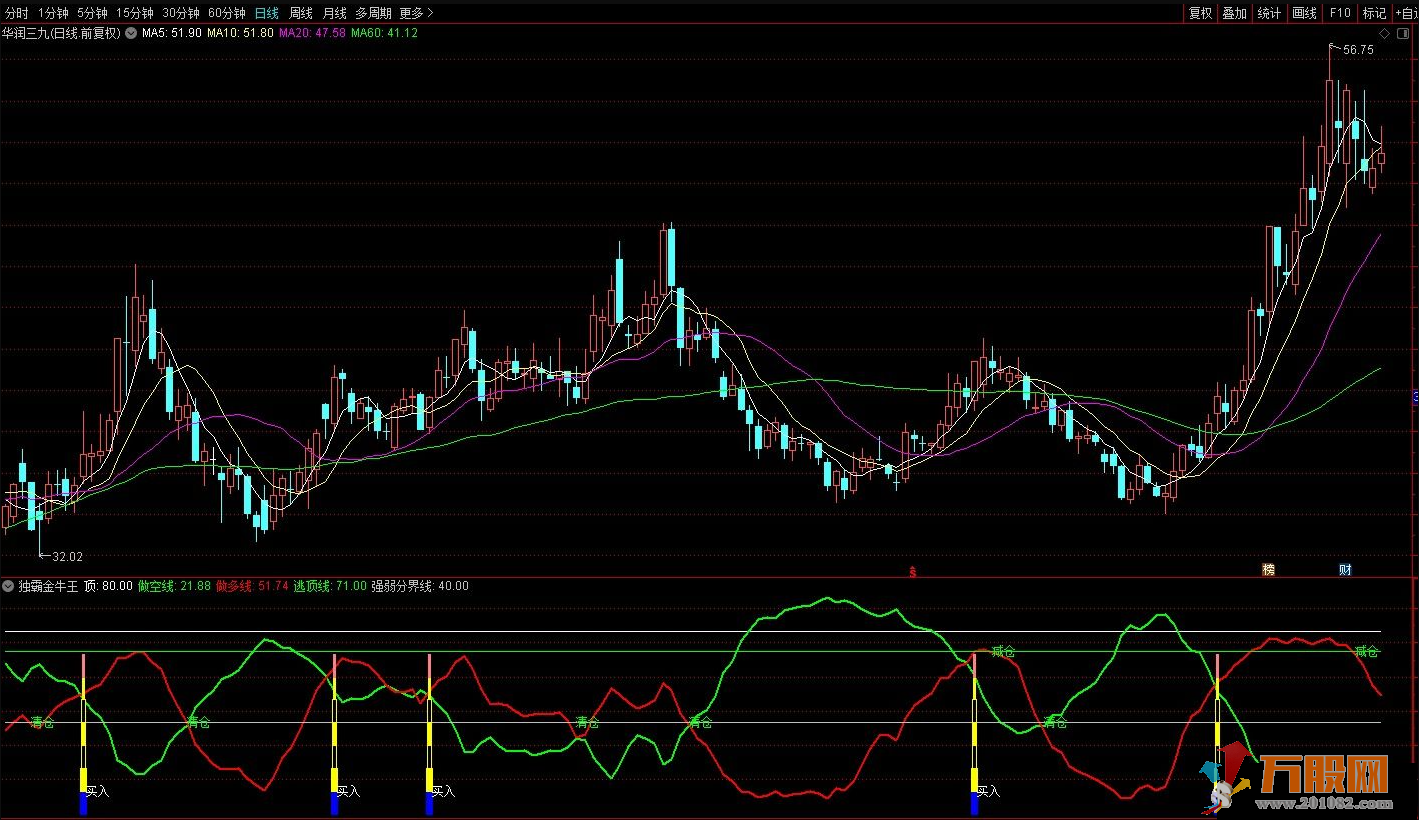The width and height of the screenshot is (1419, 820).
Task: Select the 15分钟 period tab
Action: click(135, 13)
